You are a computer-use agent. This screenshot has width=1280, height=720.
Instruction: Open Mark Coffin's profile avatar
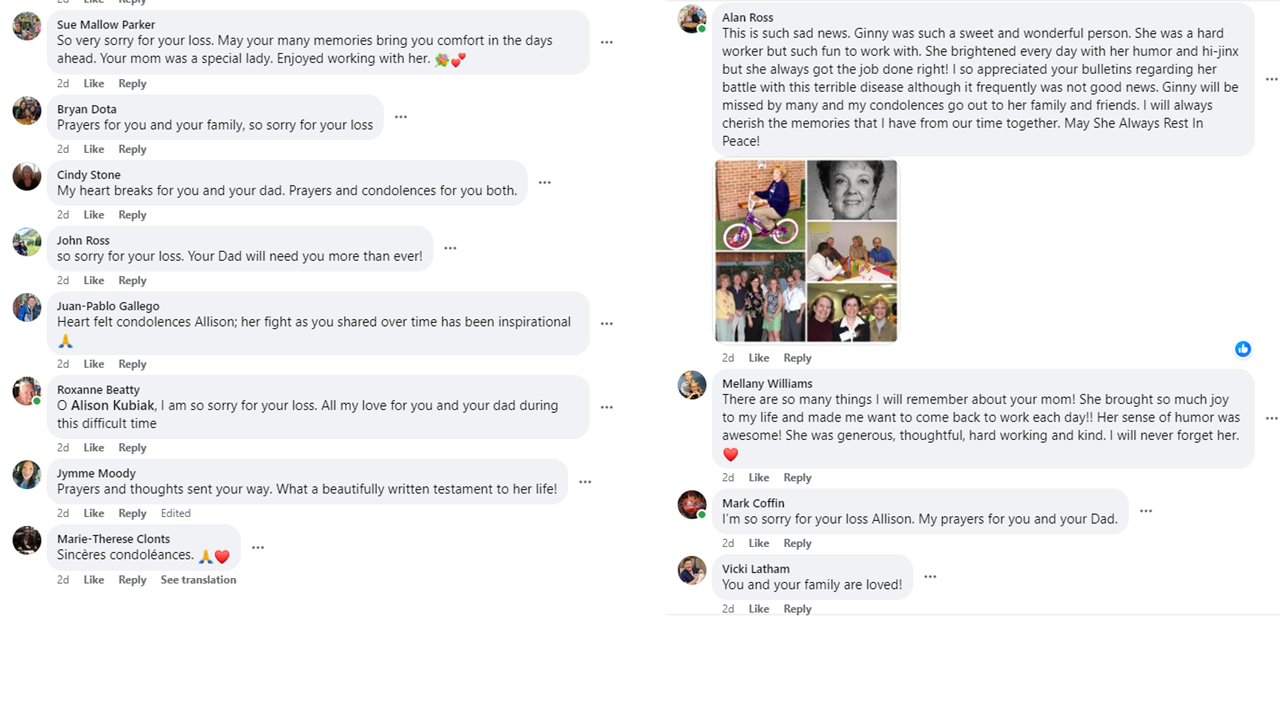click(x=692, y=505)
